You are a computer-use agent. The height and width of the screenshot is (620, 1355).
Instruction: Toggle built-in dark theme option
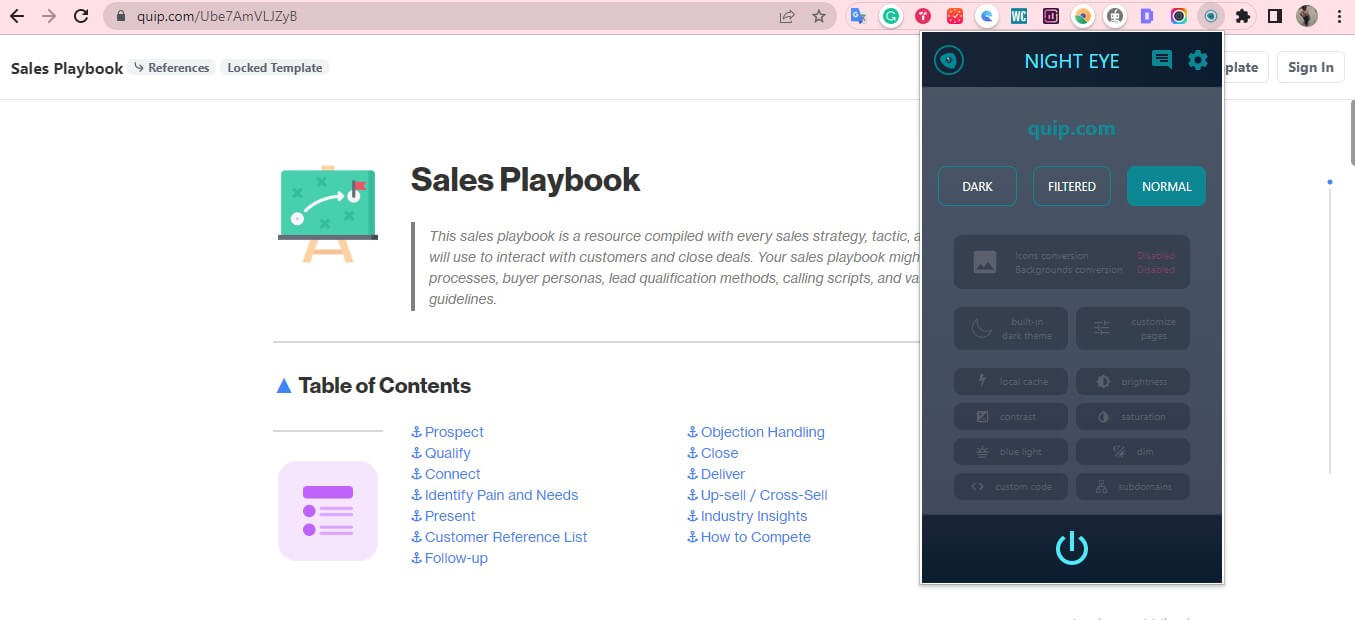tap(1011, 328)
